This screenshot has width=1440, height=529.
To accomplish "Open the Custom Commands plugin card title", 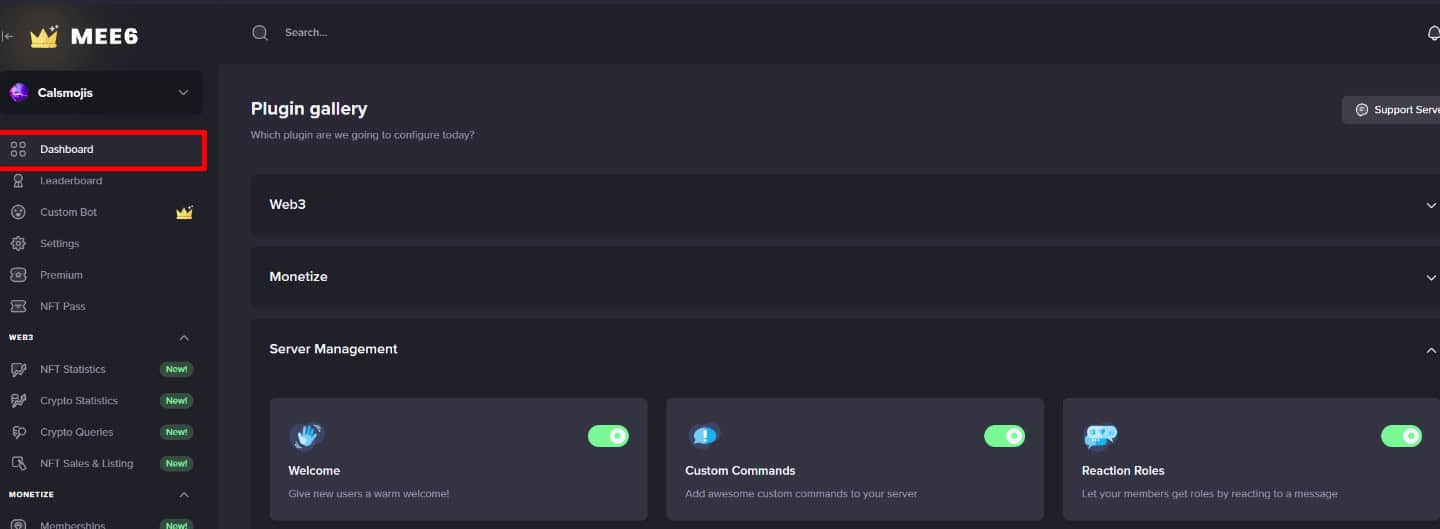I will tap(740, 470).
